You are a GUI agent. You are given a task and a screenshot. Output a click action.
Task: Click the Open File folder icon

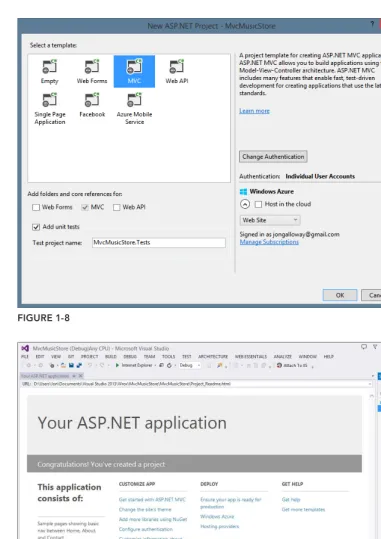tap(63, 365)
